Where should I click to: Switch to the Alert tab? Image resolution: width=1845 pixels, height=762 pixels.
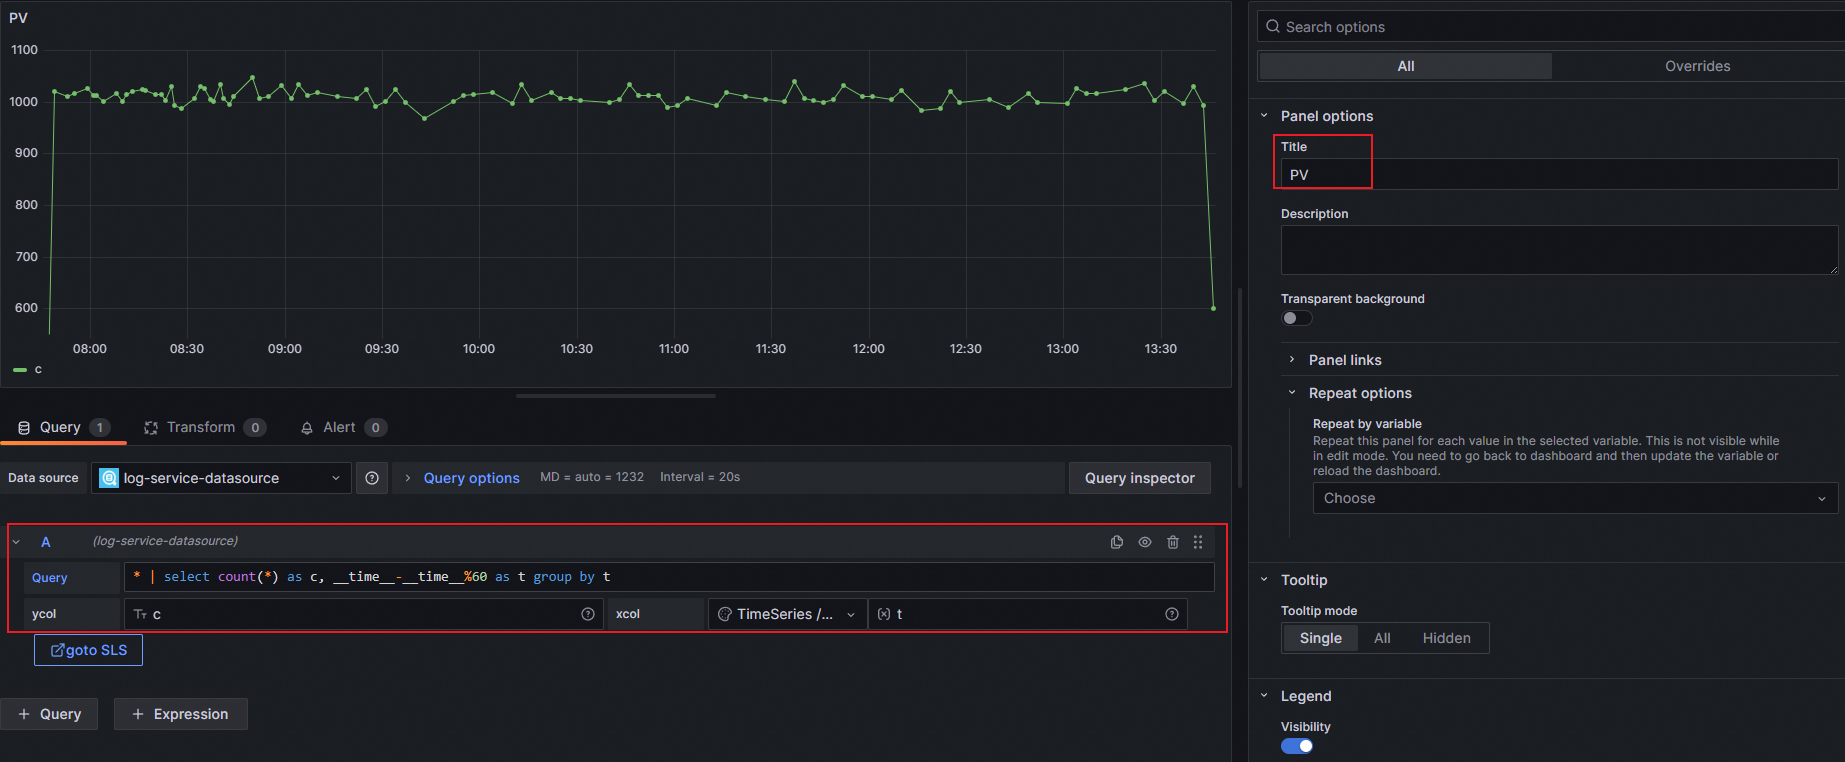[x=343, y=427]
